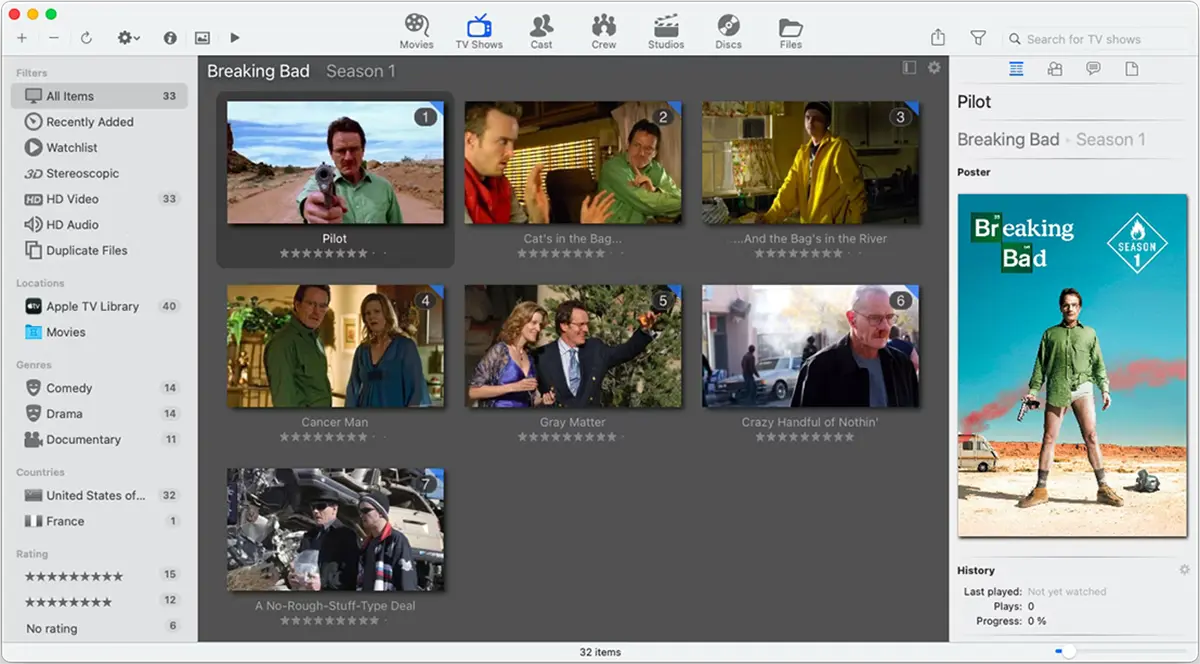Image resolution: width=1200 pixels, height=664 pixels.
Task: Open the details list tab in inspector
Action: 1016,69
